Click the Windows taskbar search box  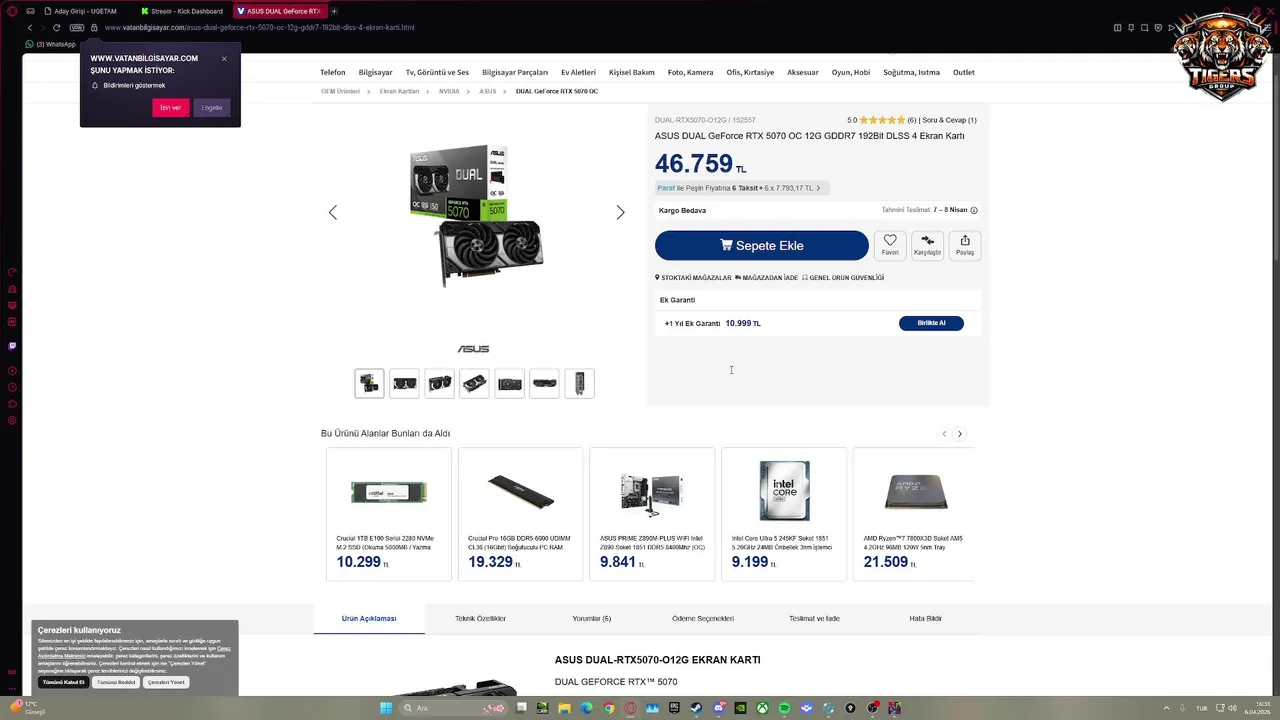click(453, 708)
